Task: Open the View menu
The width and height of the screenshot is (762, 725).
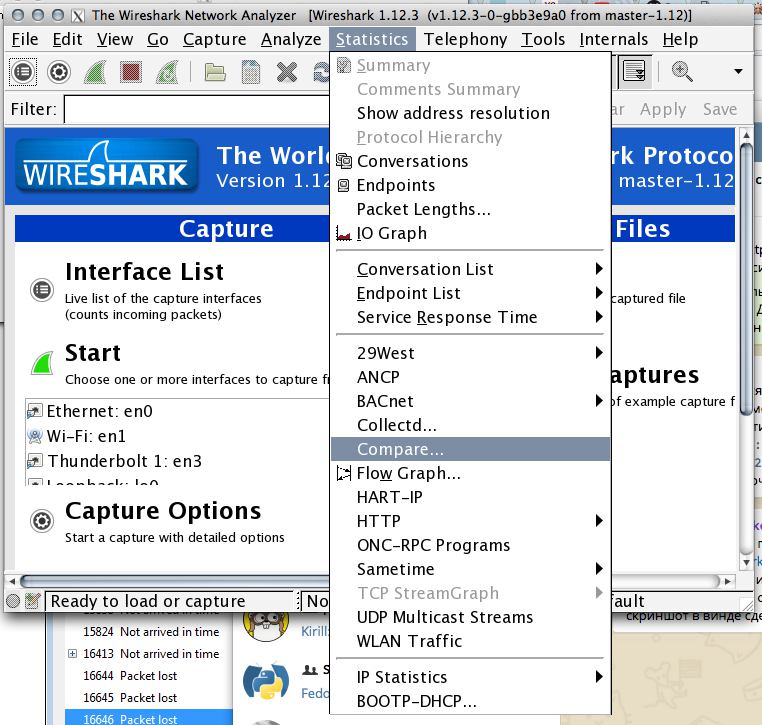Action: tap(115, 39)
